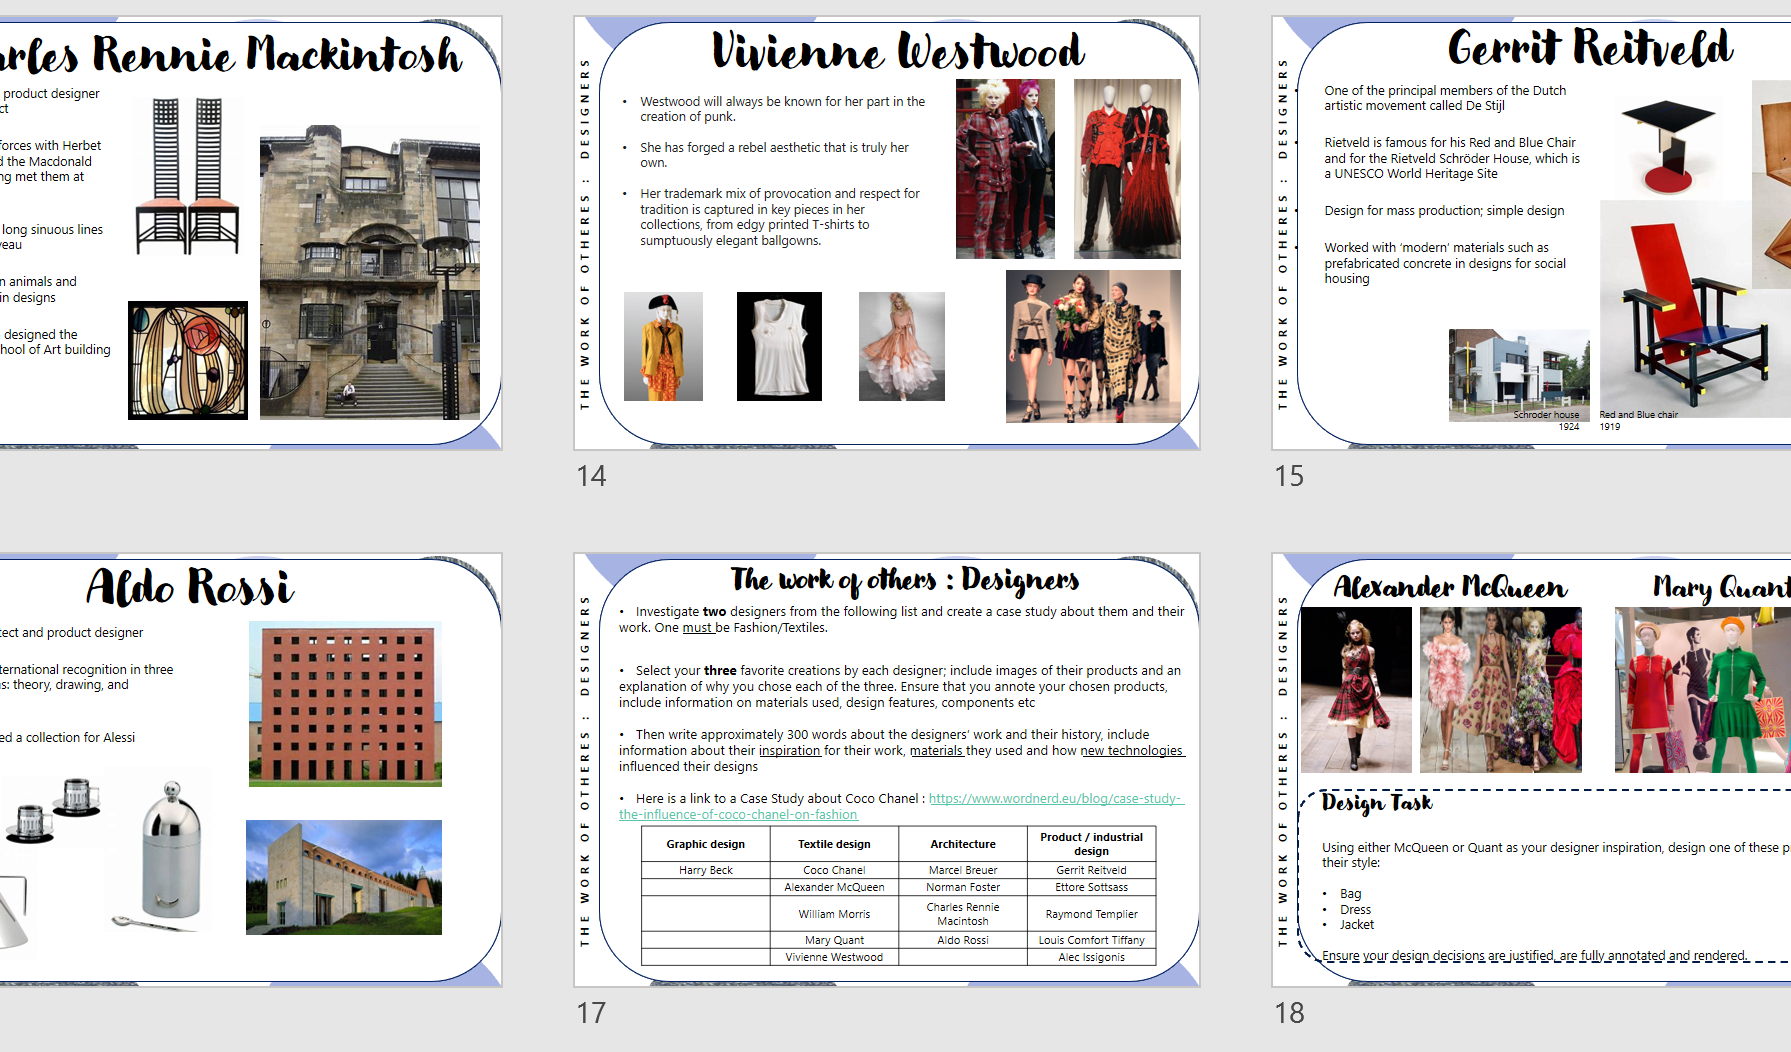Click the 'Design Task' heading on slide 18
This screenshot has height=1052, width=1791.
pyautogui.click(x=1377, y=803)
